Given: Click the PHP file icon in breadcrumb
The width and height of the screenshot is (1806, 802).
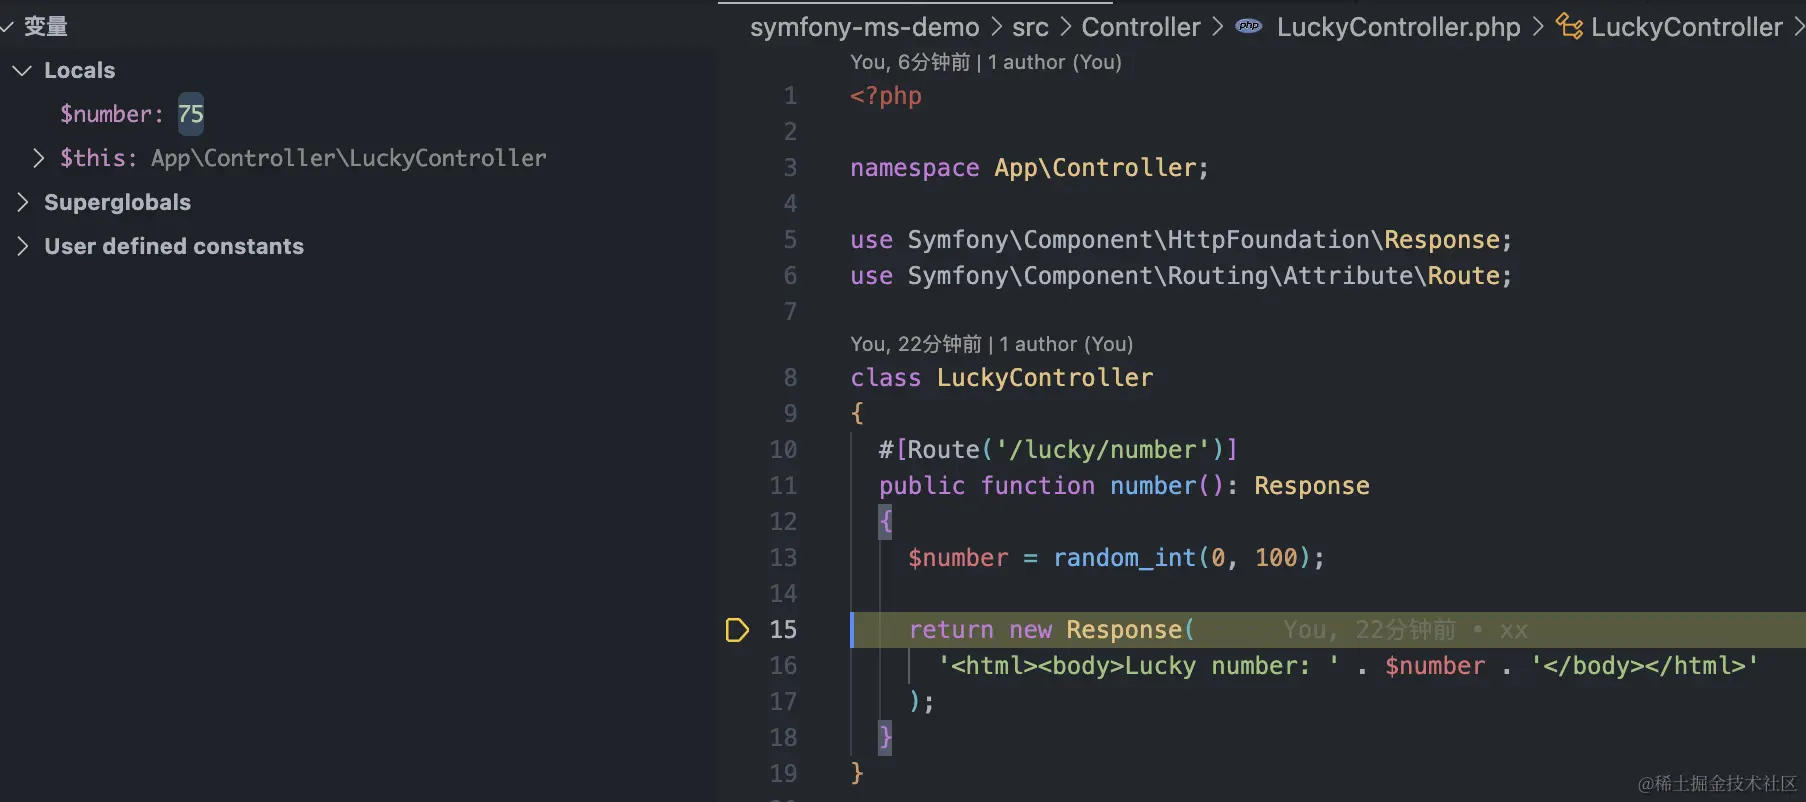Looking at the screenshot, I should 1249,27.
